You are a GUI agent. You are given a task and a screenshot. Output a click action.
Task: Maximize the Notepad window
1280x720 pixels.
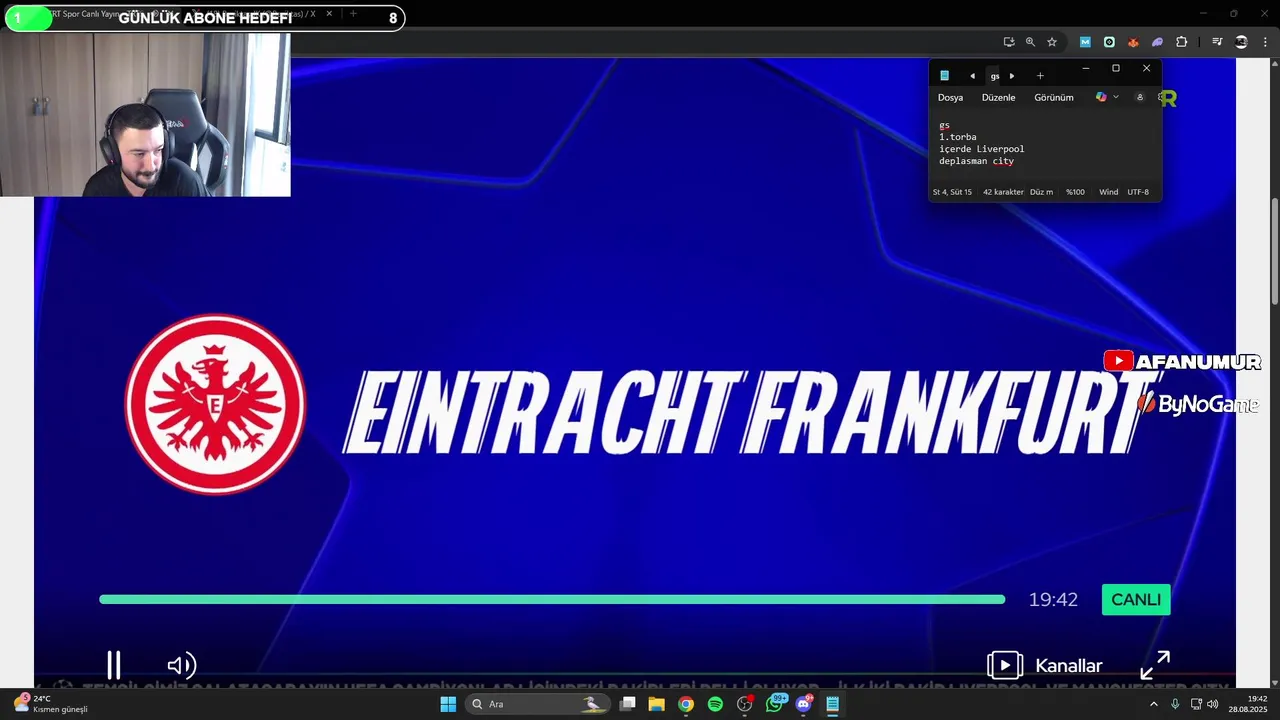pyautogui.click(x=1116, y=68)
